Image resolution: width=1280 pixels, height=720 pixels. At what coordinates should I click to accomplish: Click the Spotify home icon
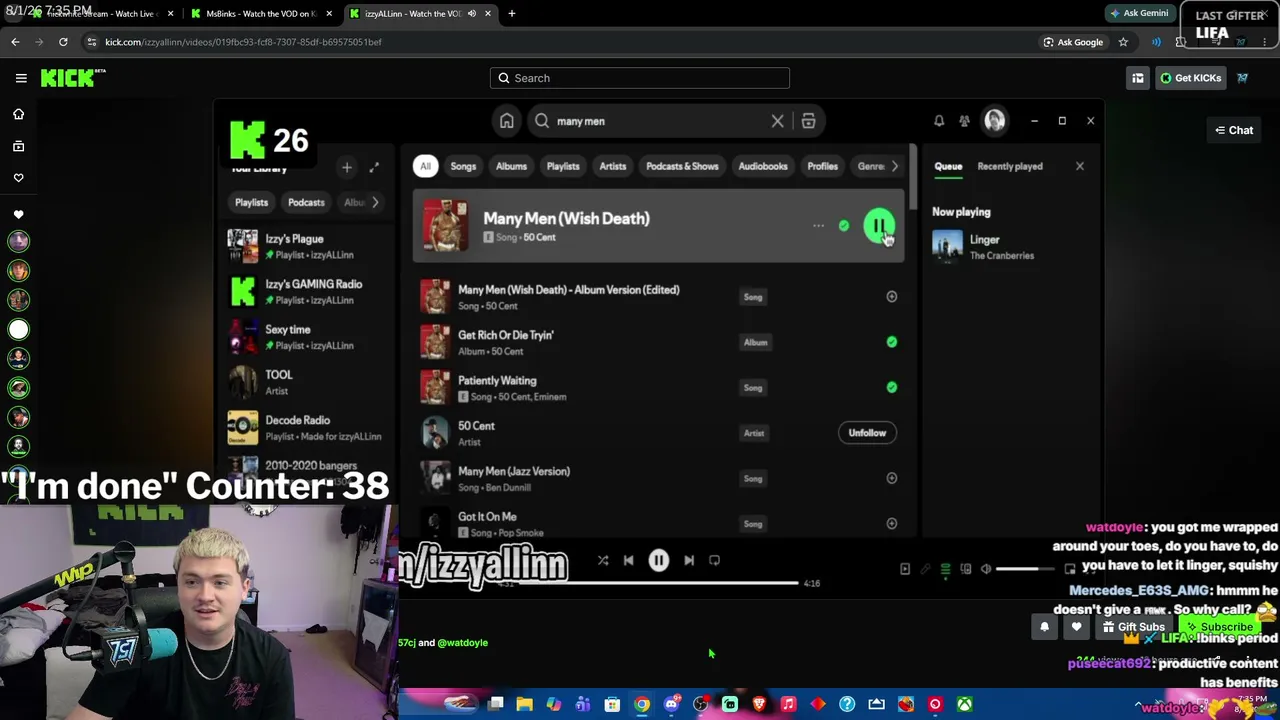coord(507,121)
